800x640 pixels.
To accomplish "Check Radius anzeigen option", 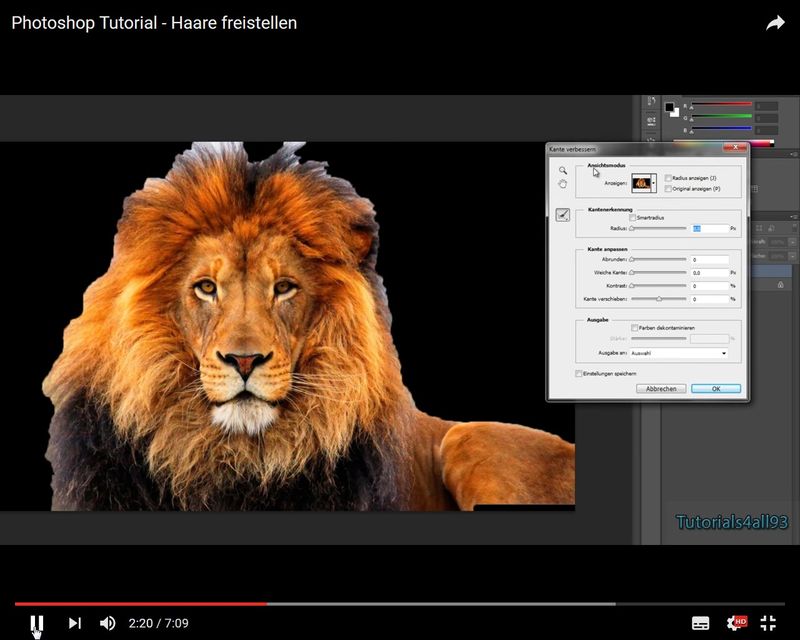I will tap(668, 178).
